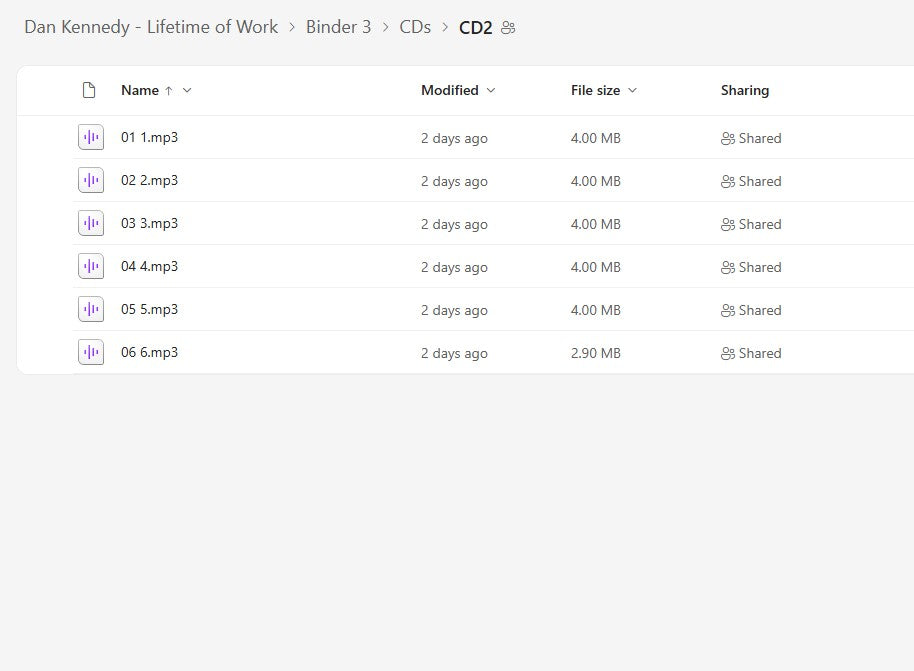Click the 4.00 MB size of 01 1.mp3
The width and height of the screenshot is (914, 671).
tap(596, 139)
